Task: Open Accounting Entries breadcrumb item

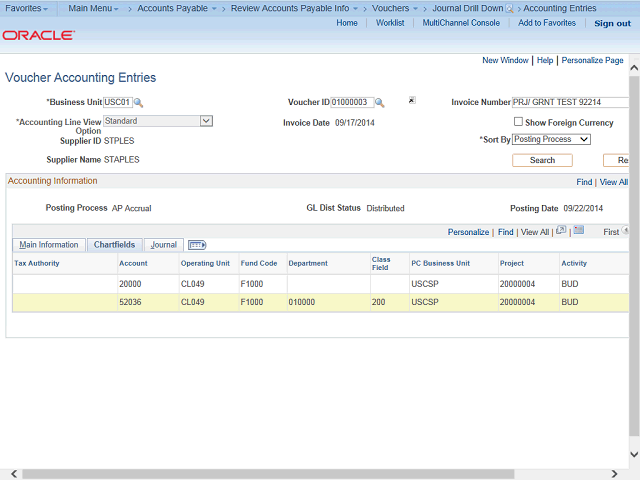Action: (560, 8)
